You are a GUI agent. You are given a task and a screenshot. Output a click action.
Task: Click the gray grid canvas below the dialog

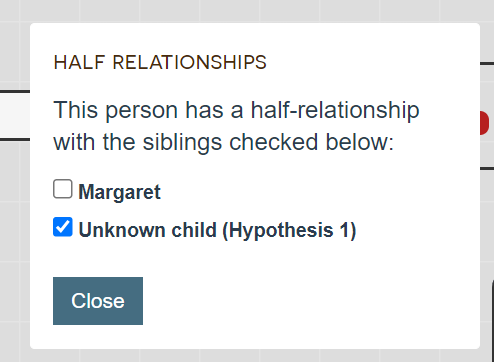point(247,356)
